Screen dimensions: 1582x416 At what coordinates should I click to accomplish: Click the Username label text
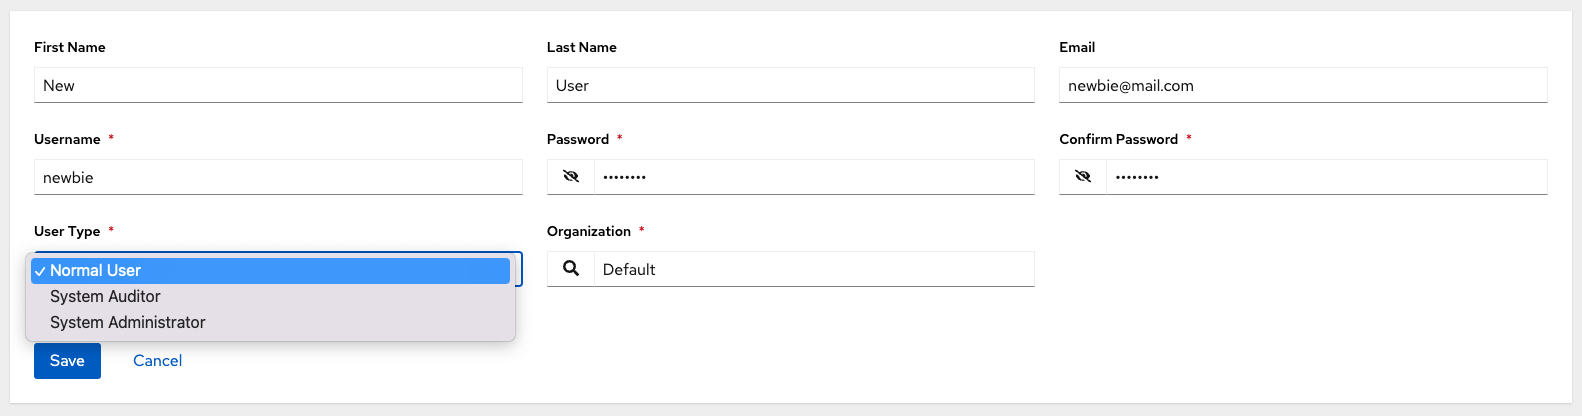click(x=67, y=139)
